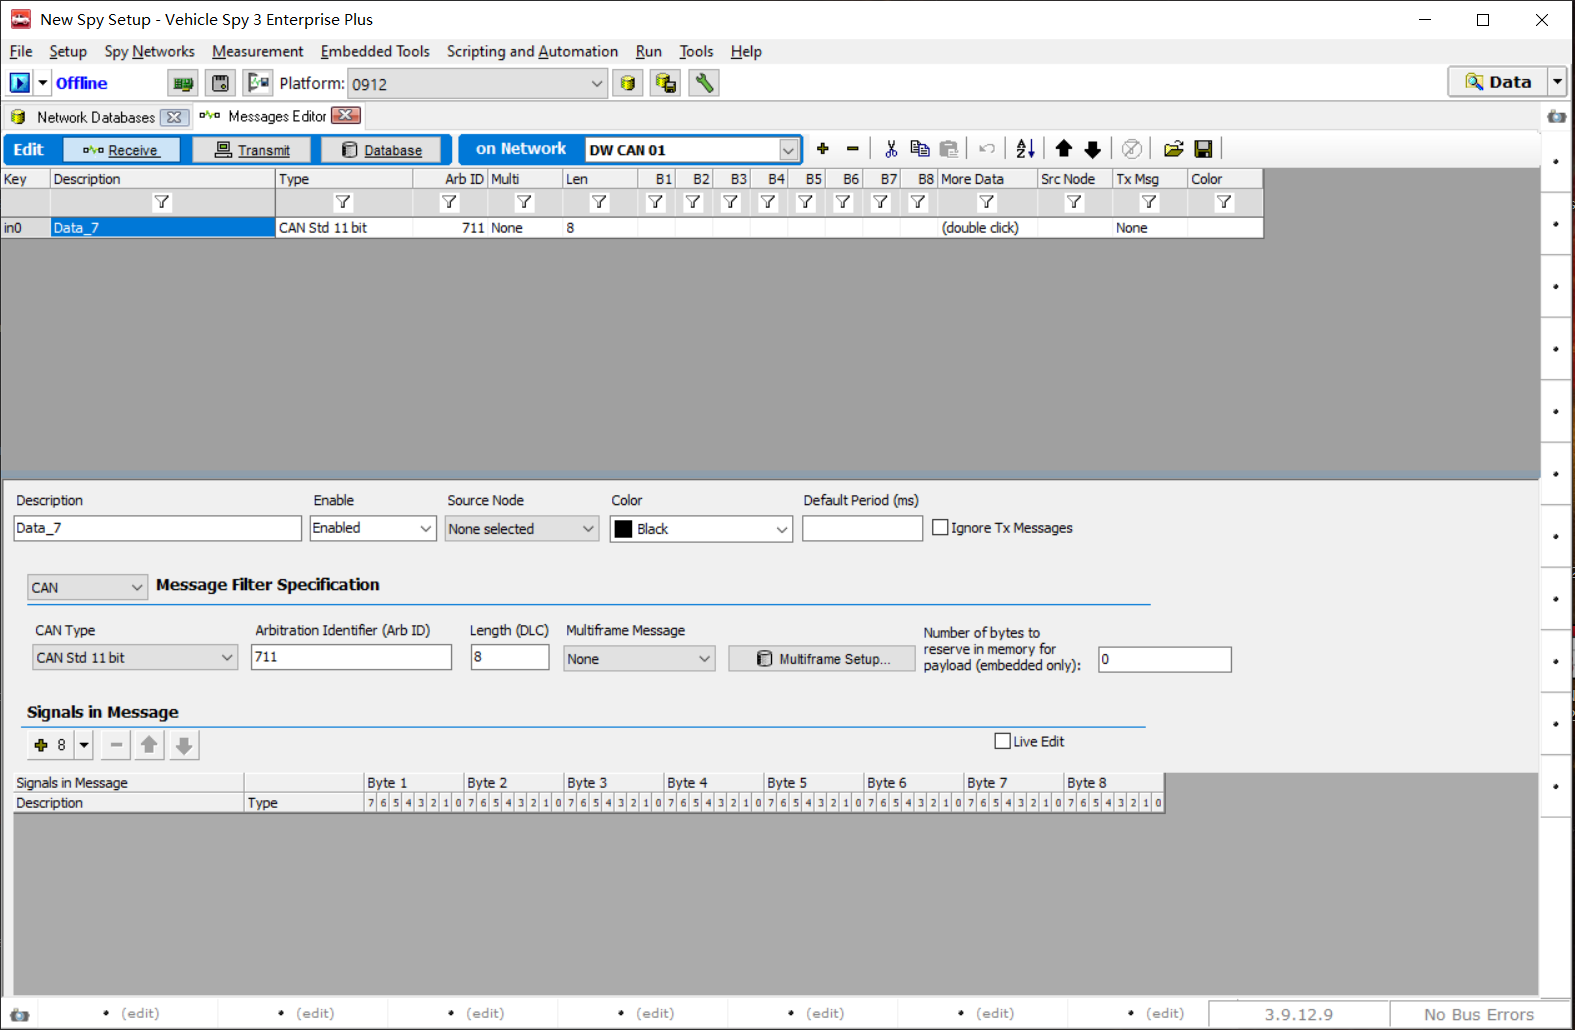Open the Measurement menu
Viewport: 1575px width, 1030px height.
[x=257, y=51]
